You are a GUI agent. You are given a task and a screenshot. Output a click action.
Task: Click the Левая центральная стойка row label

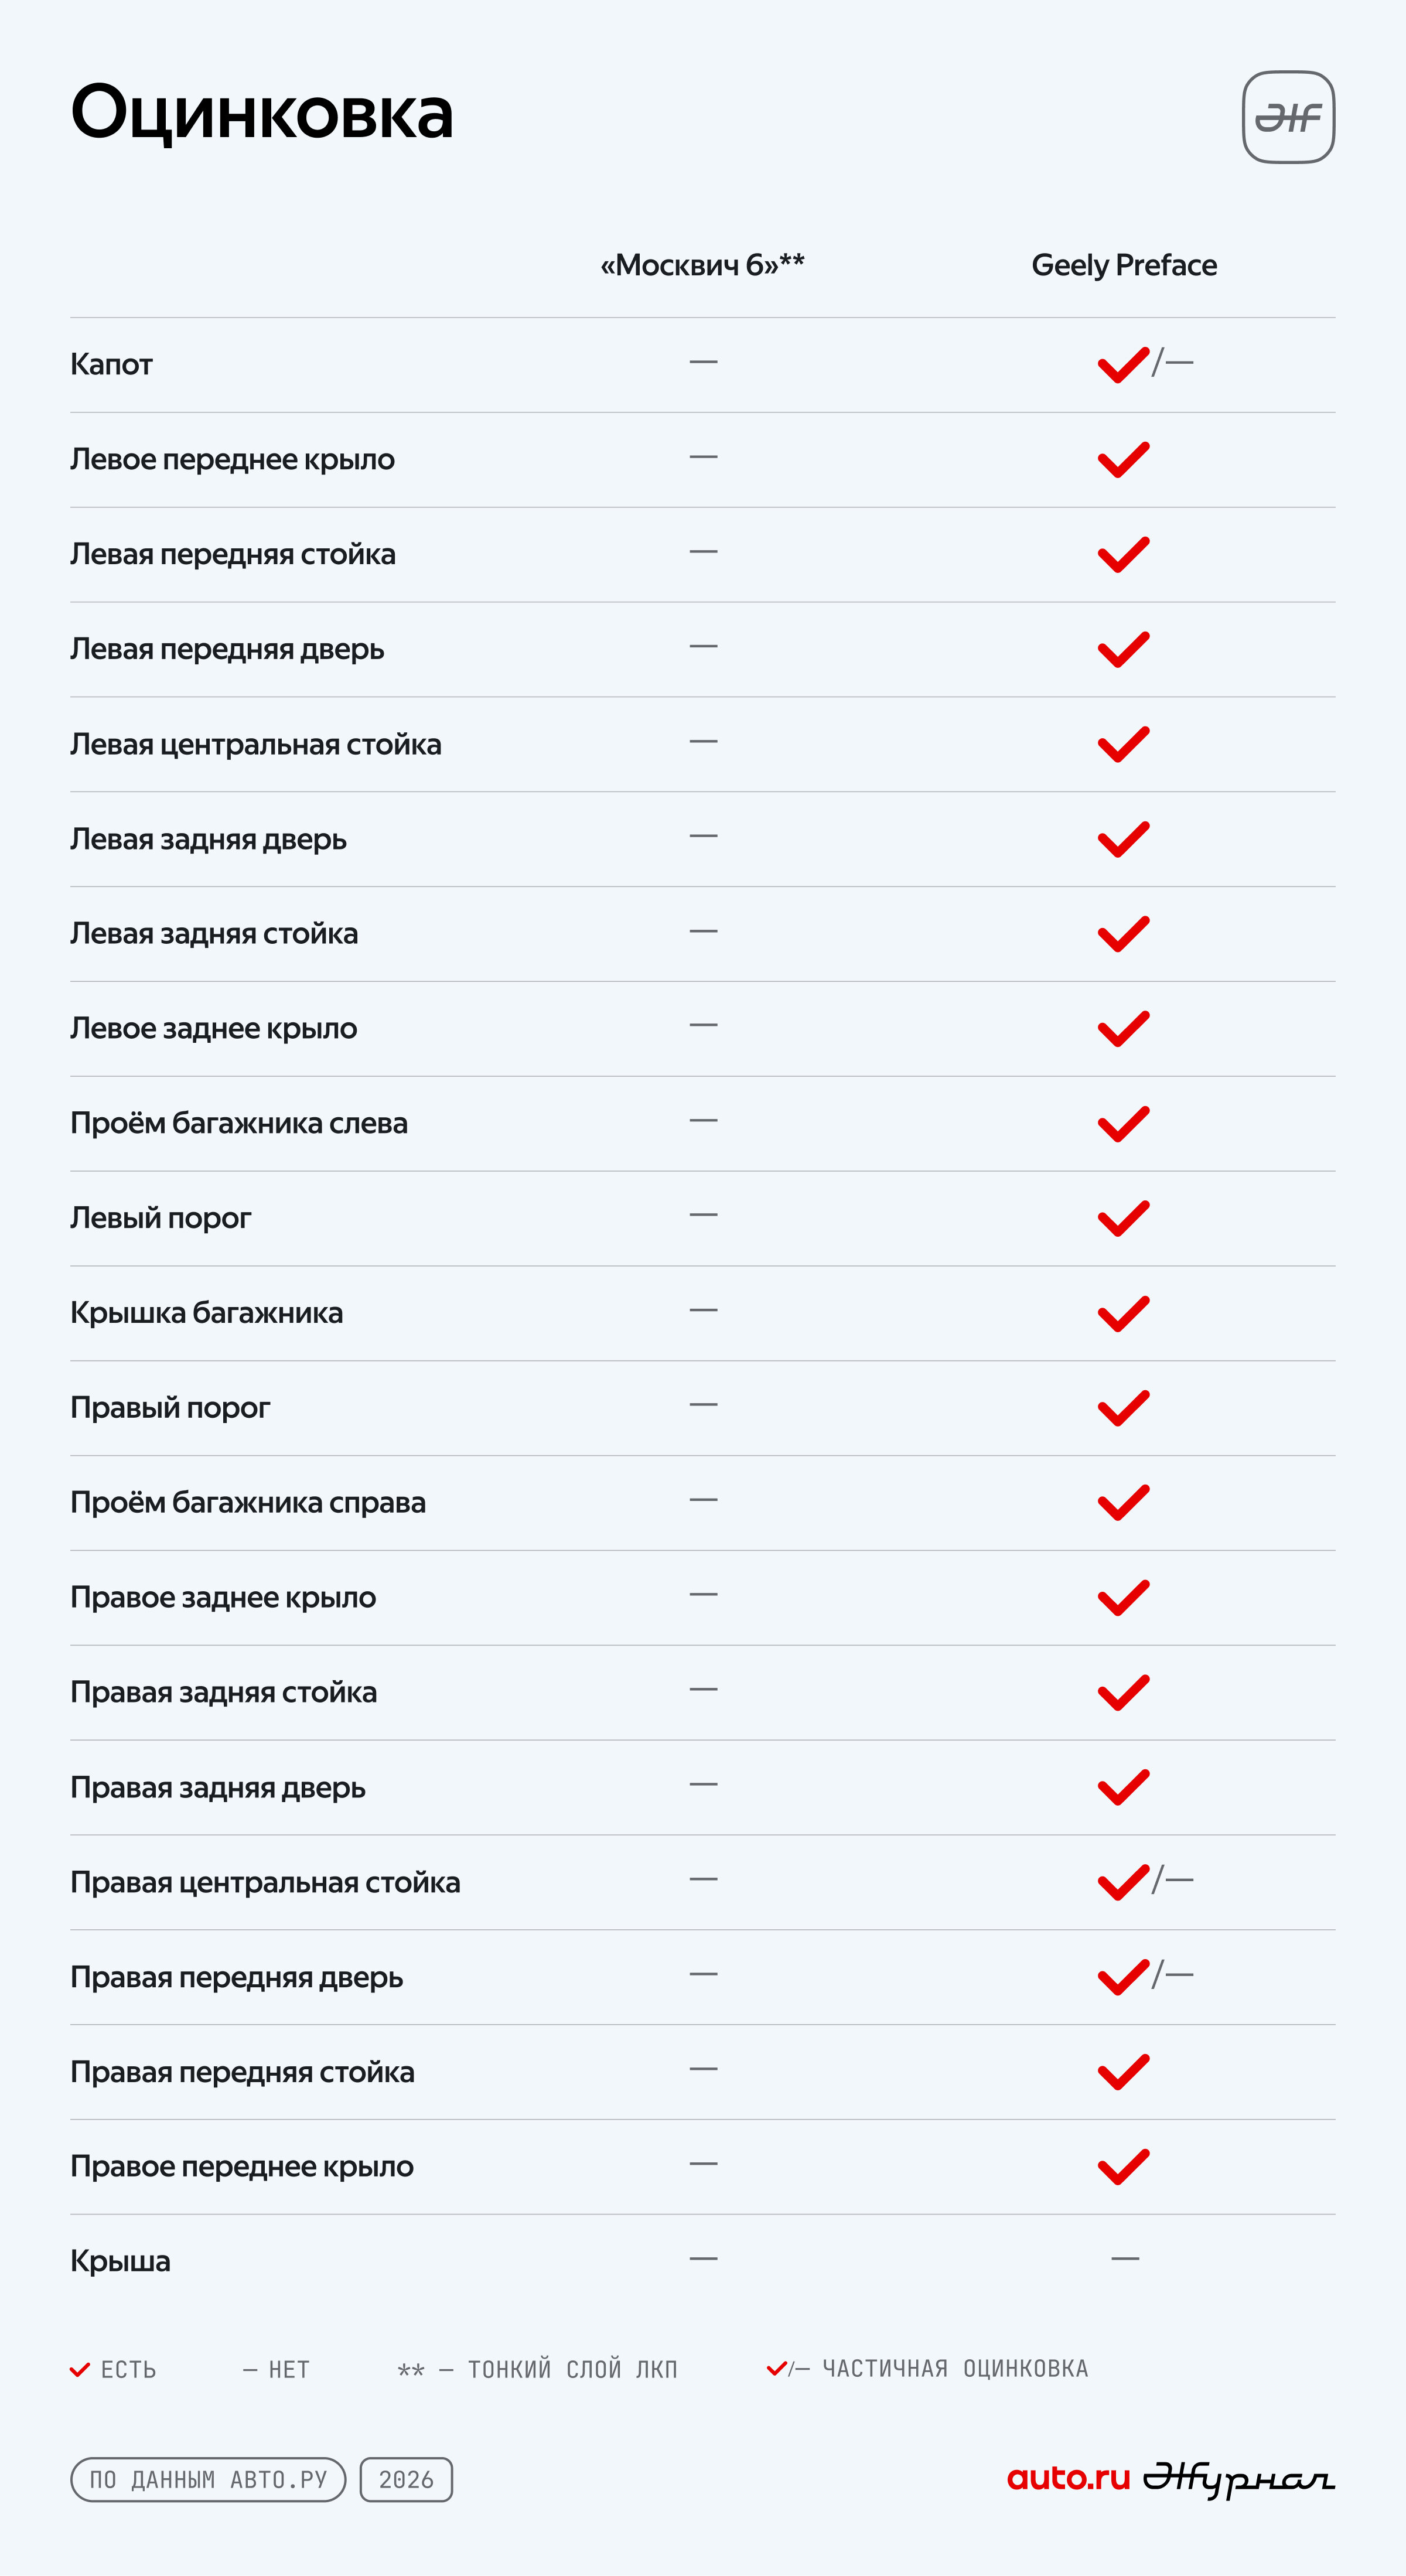[256, 744]
